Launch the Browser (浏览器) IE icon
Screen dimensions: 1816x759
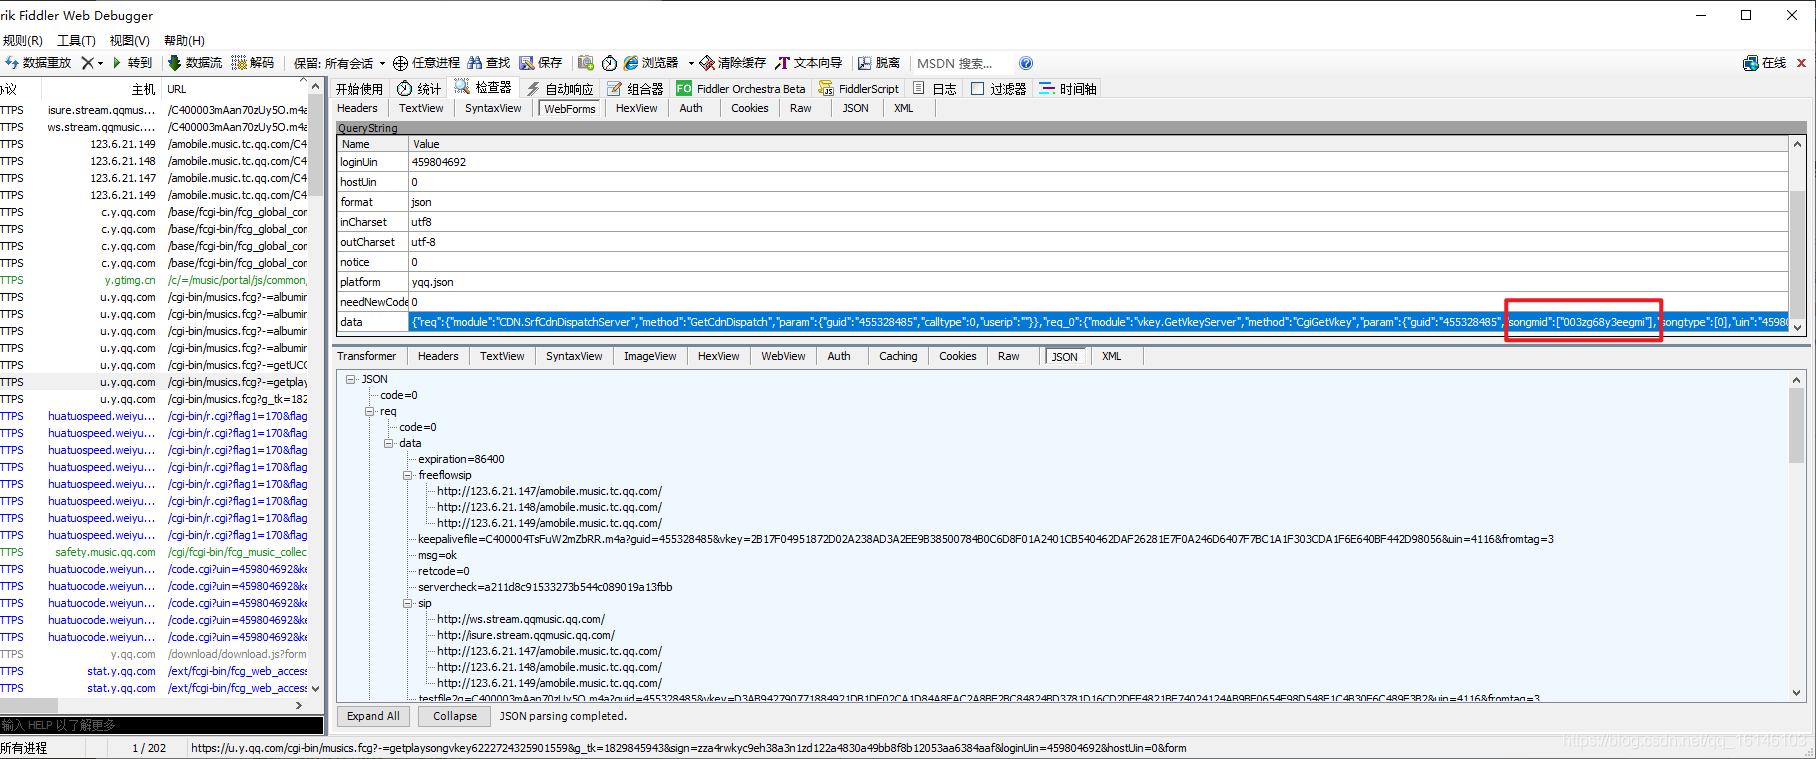[x=631, y=63]
